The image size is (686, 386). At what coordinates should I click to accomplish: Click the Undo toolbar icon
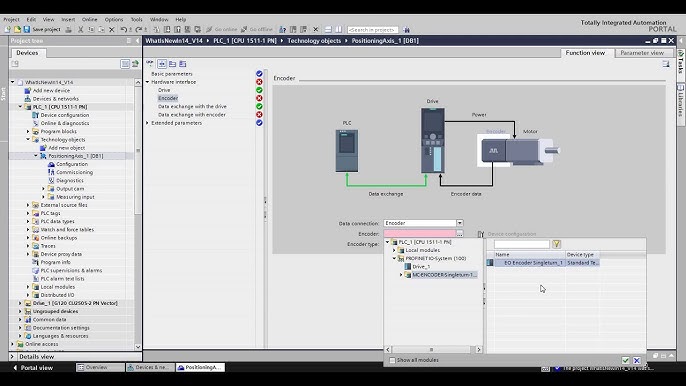tap(124, 29)
